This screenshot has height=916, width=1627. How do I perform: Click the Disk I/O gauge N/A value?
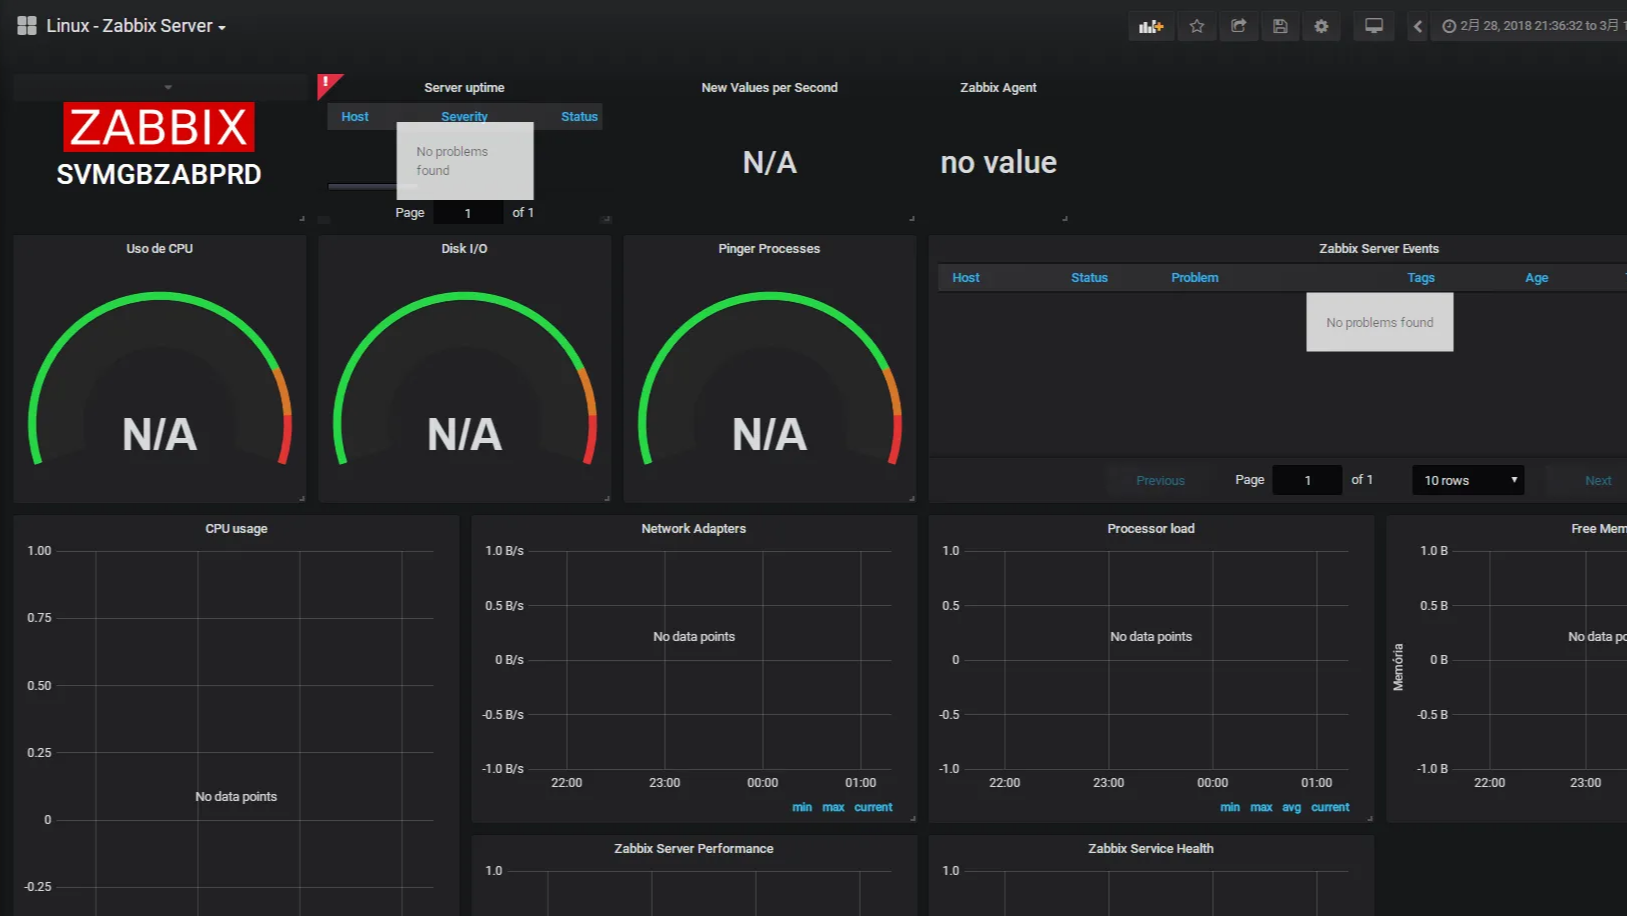click(464, 435)
